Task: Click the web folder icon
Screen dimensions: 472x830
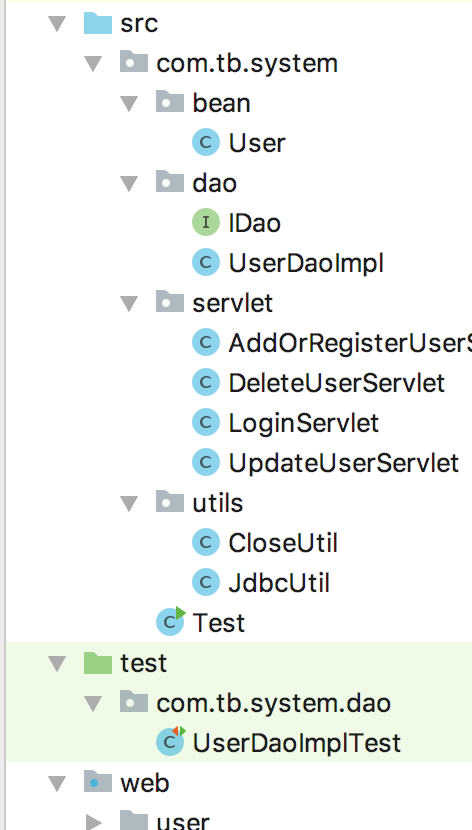Action: click(98, 782)
